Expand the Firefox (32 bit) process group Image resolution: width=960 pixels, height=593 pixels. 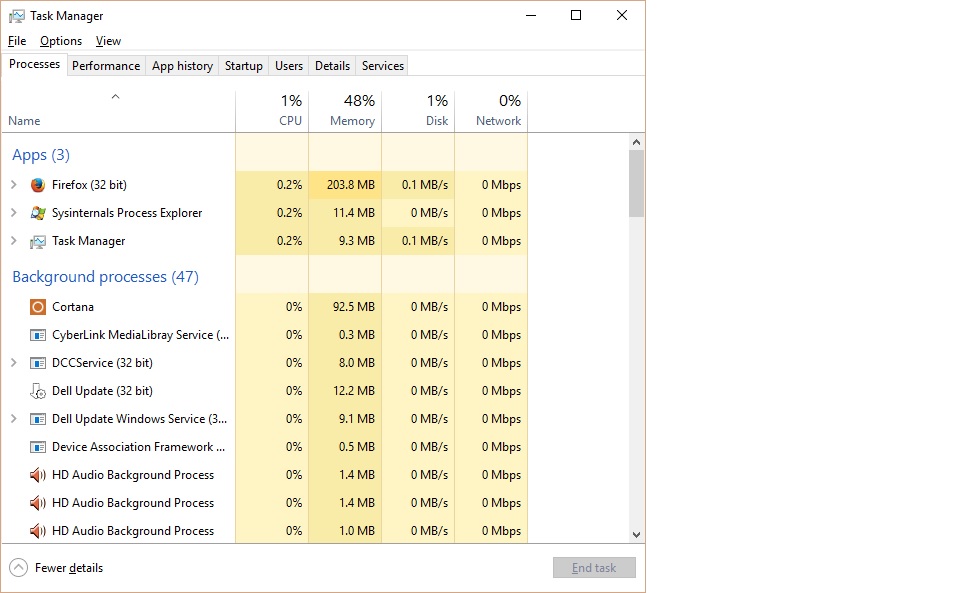coord(14,185)
